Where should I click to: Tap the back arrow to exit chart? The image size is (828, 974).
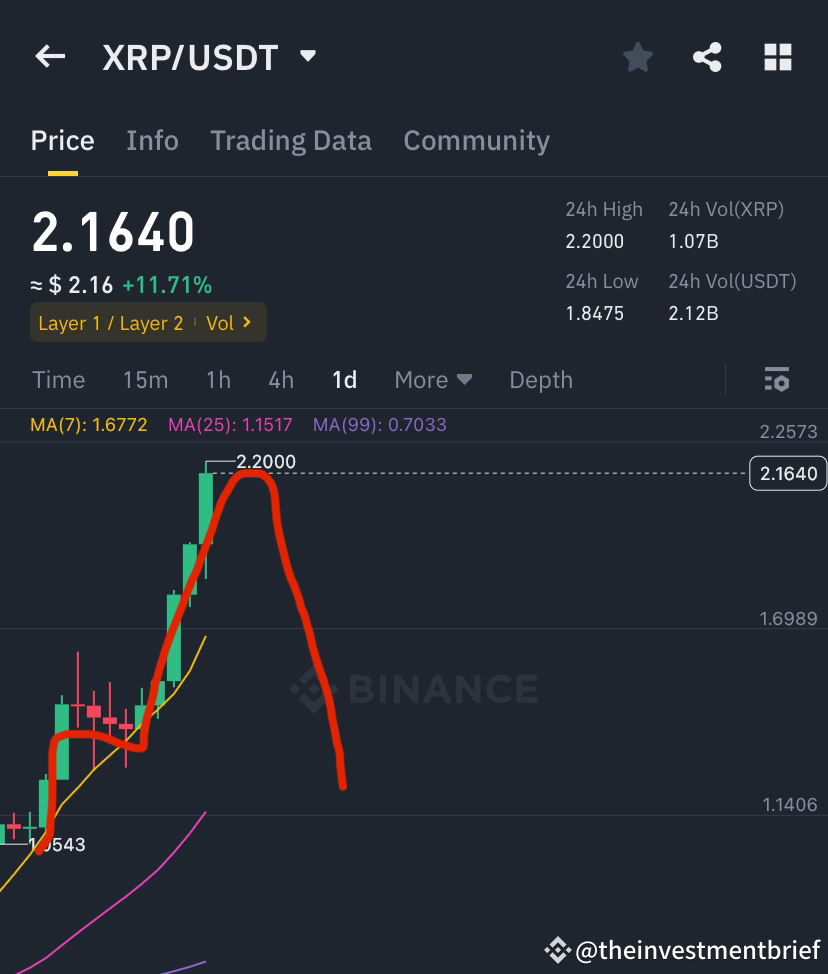[x=49, y=56]
